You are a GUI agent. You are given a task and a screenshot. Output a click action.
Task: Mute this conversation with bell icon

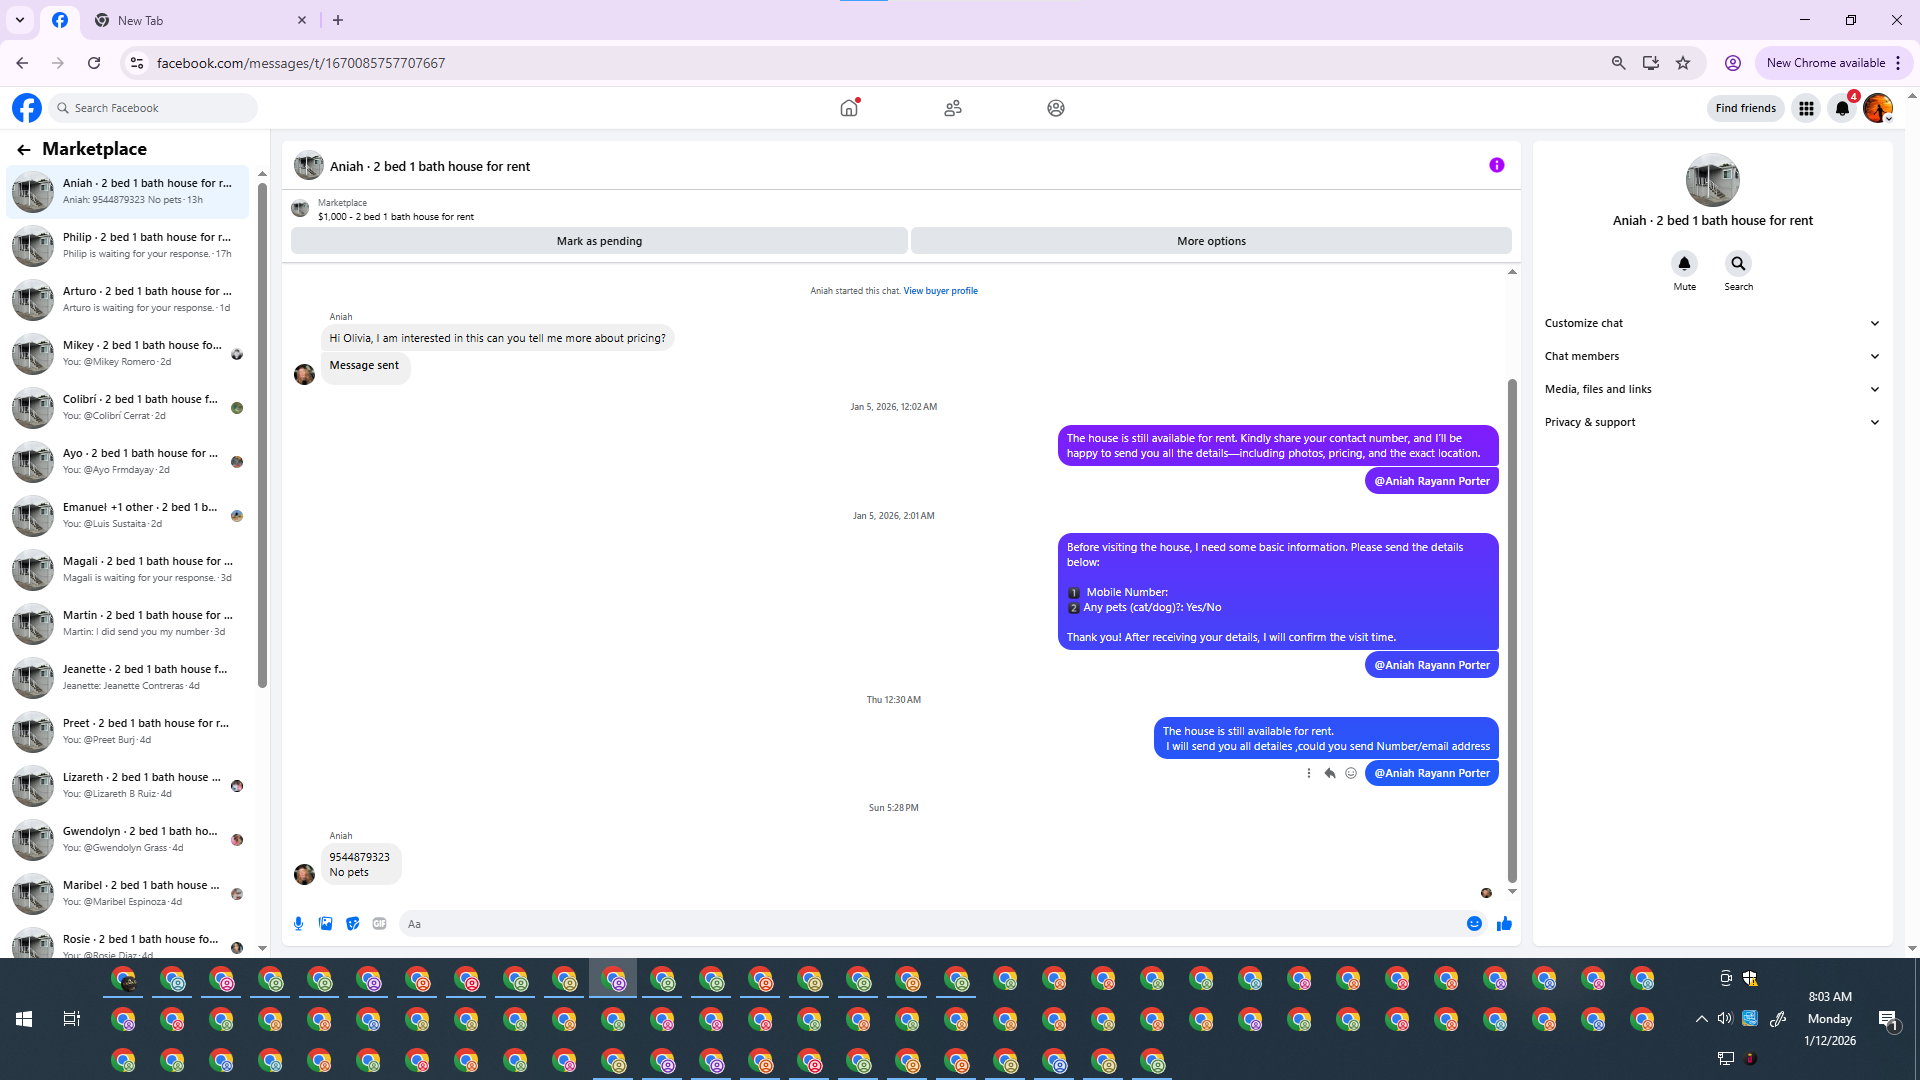(x=1684, y=264)
